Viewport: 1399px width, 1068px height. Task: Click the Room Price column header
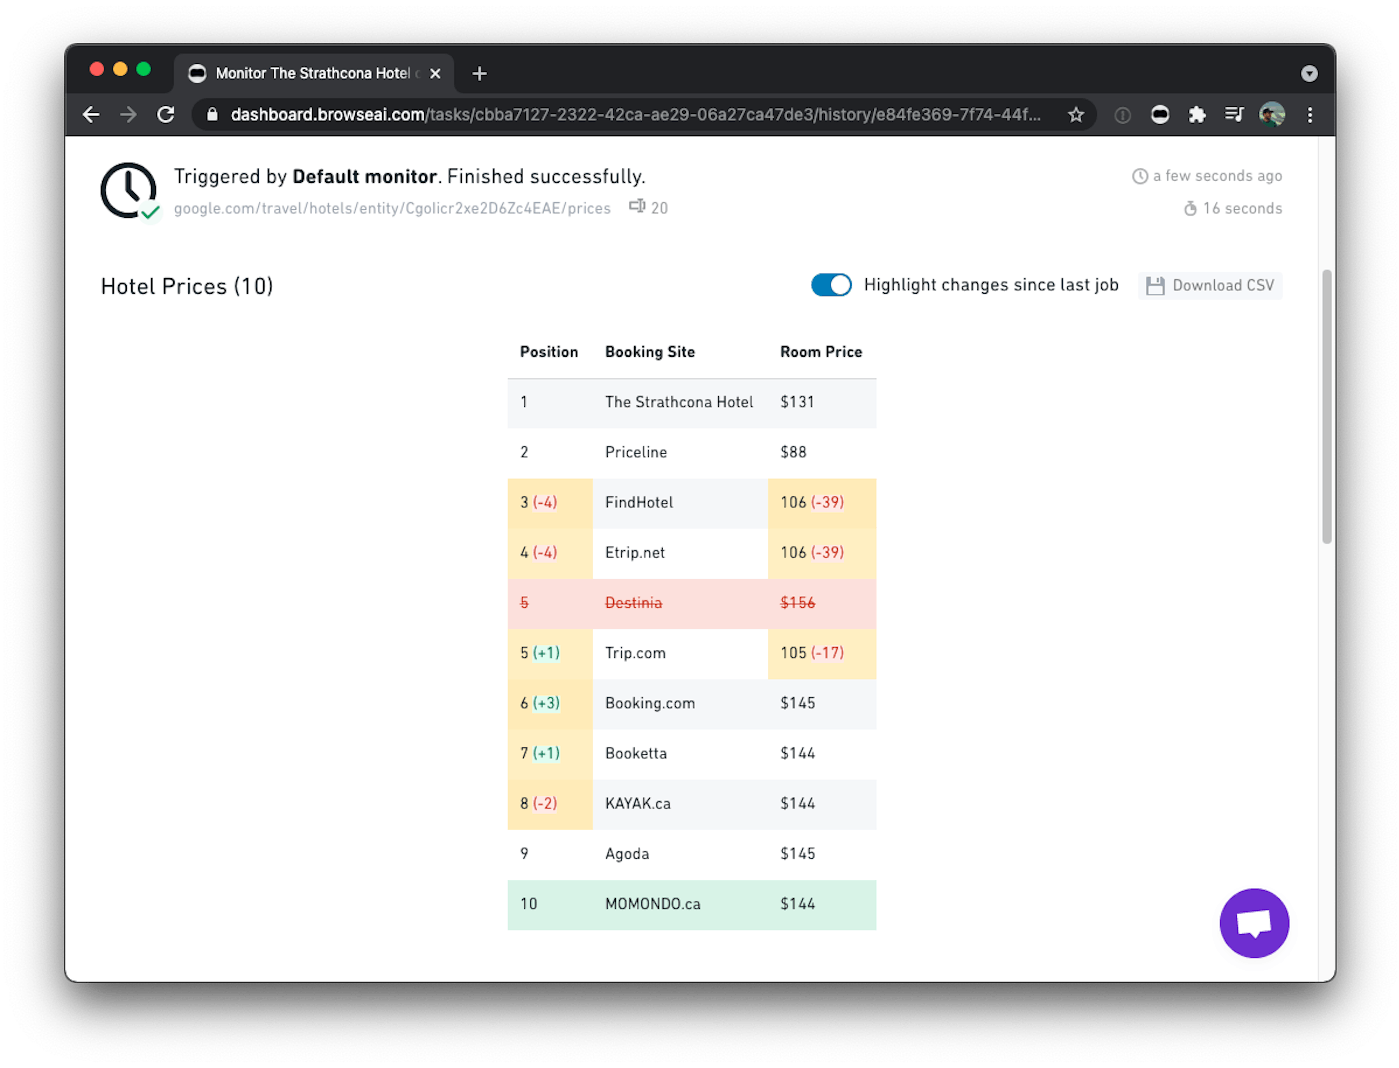pos(821,352)
